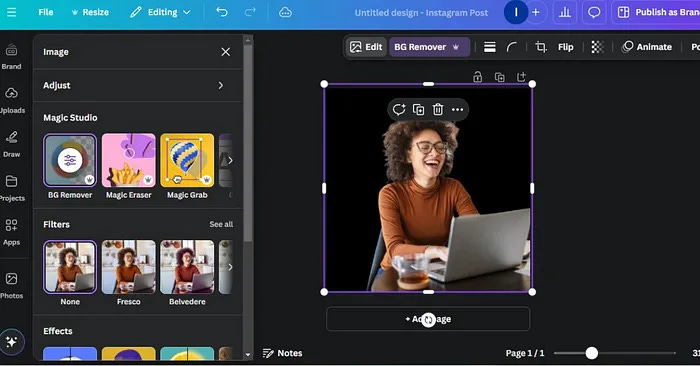This screenshot has height=366, width=700.
Task: Click the rotate-sparkle icon on the floating toolbar
Action: point(399,109)
